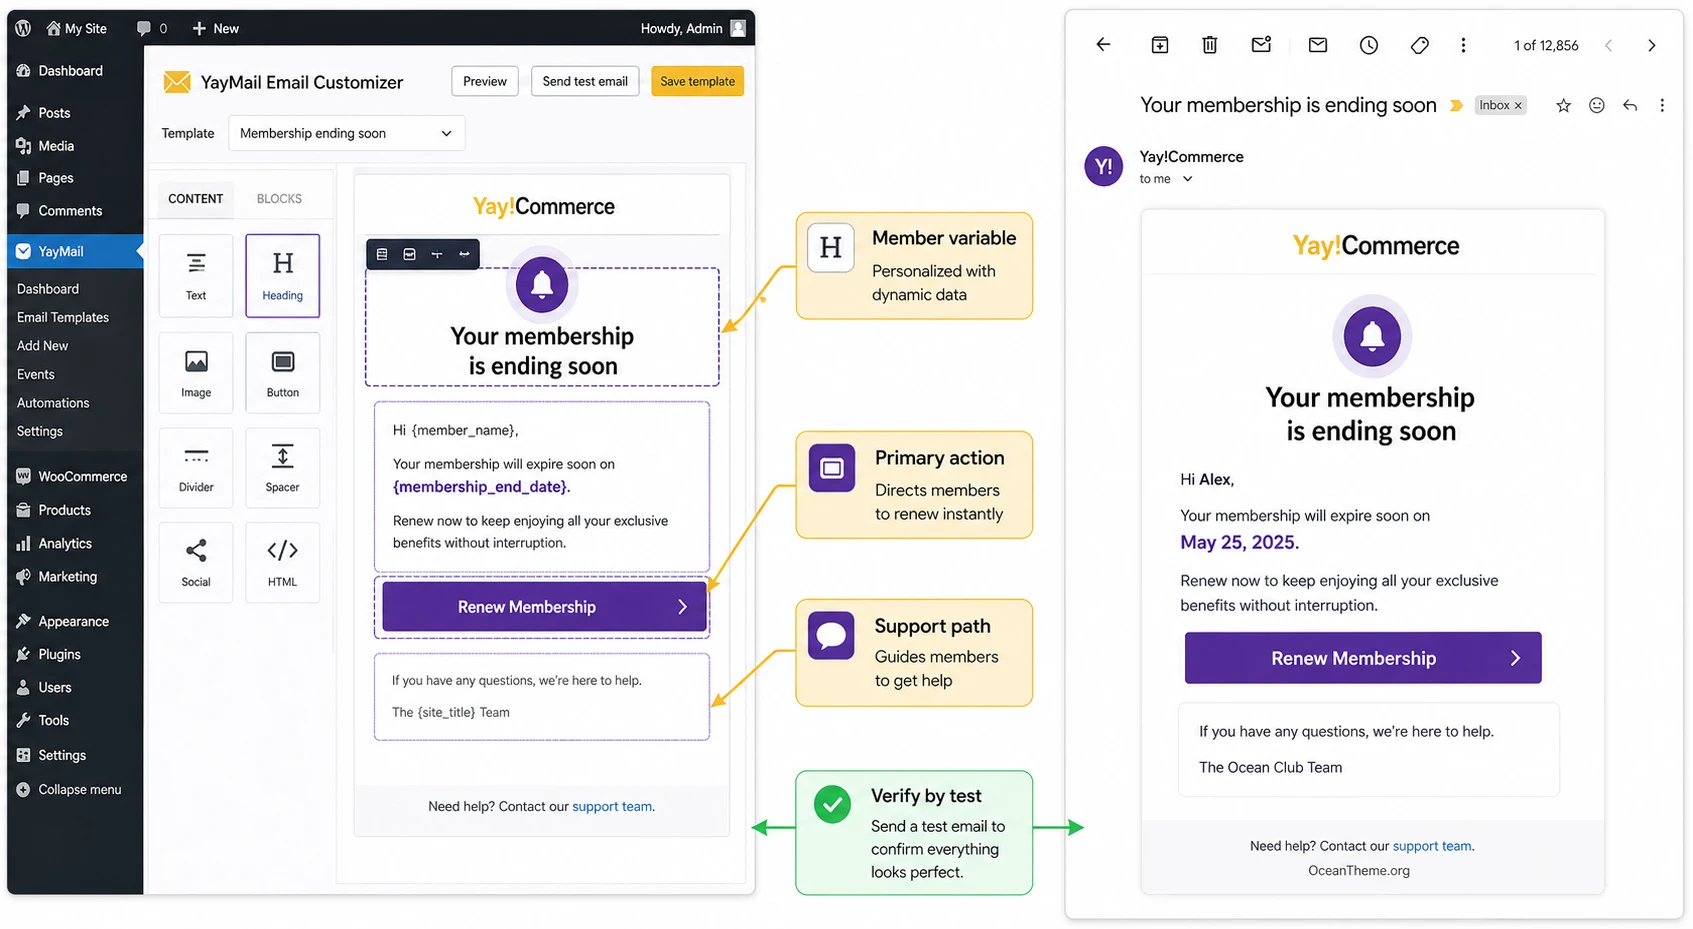Open support team link in received email
Image resolution: width=1693 pixels, height=929 pixels.
pos(1432,846)
